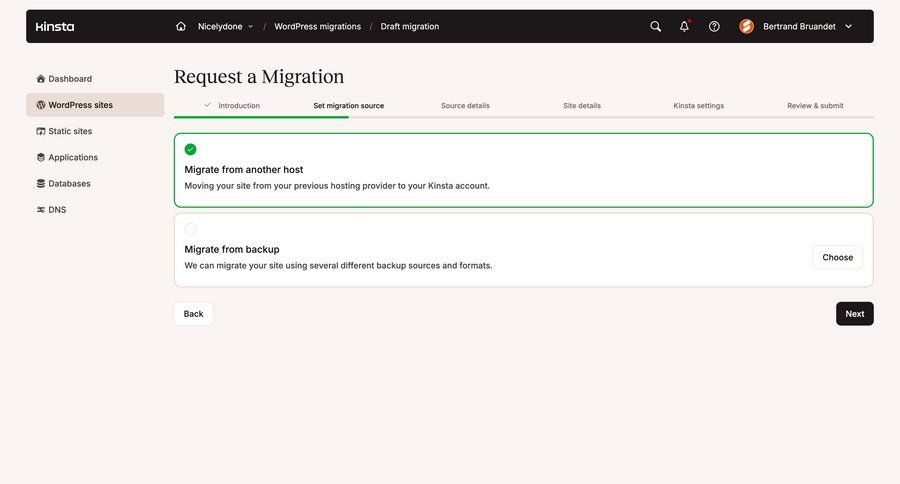Screen dimensions: 900x484
Task: Click the Databases stack icon in sidebar
Action: [41, 184]
